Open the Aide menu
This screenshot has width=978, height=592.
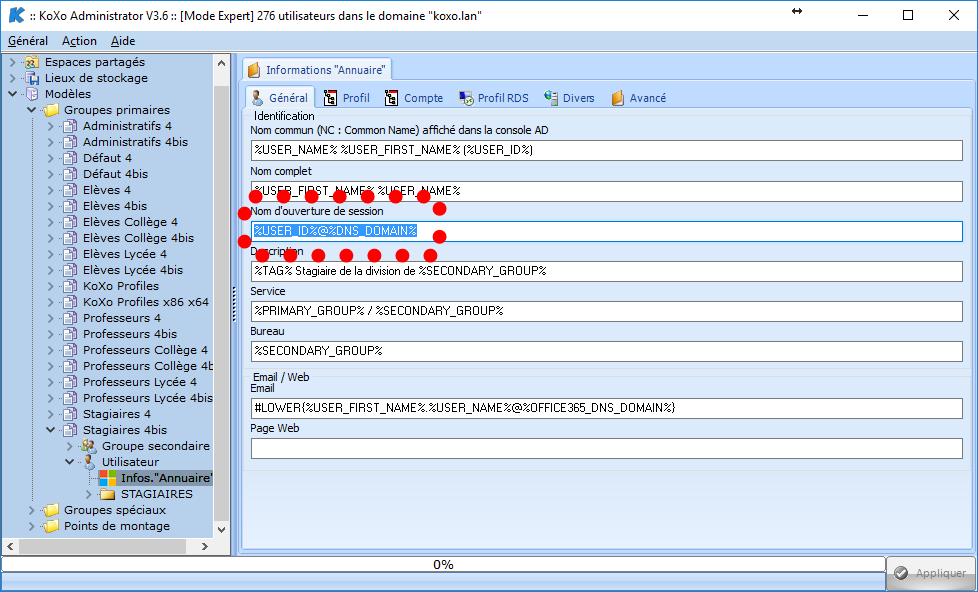(123, 41)
